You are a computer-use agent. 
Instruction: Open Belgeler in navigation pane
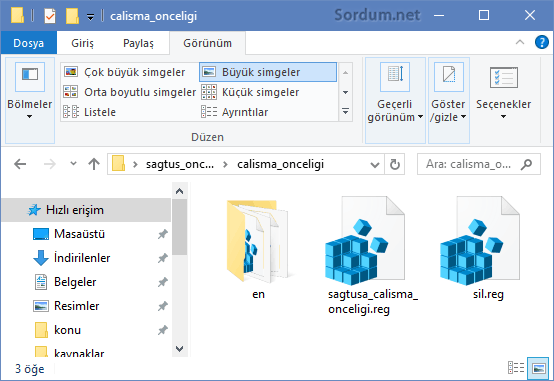coord(75,282)
